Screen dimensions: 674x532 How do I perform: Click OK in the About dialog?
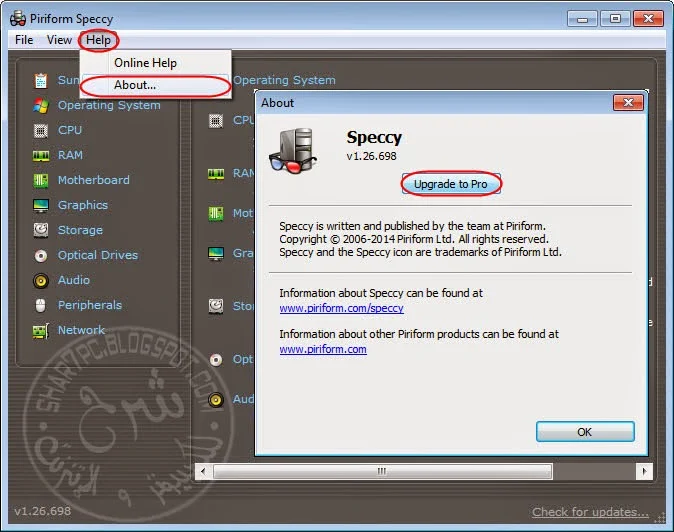585,432
